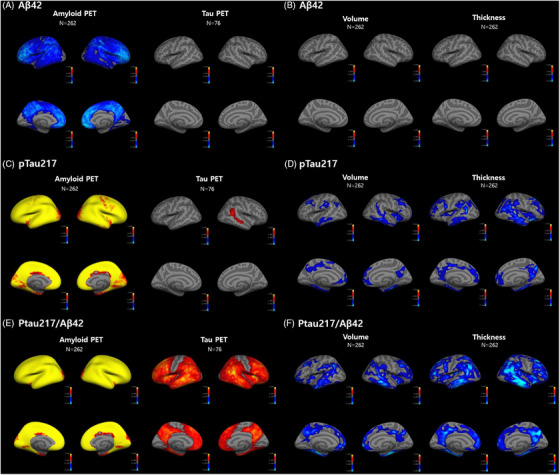Select "Volume" label in panel F
The image size is (560, 475).
[x=355, y=337]
